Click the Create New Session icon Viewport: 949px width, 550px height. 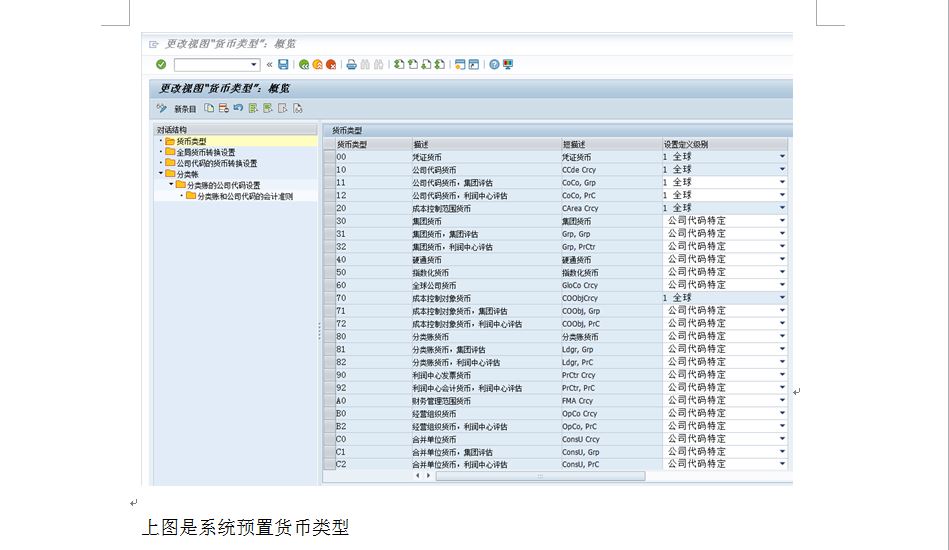click(460, 64)
